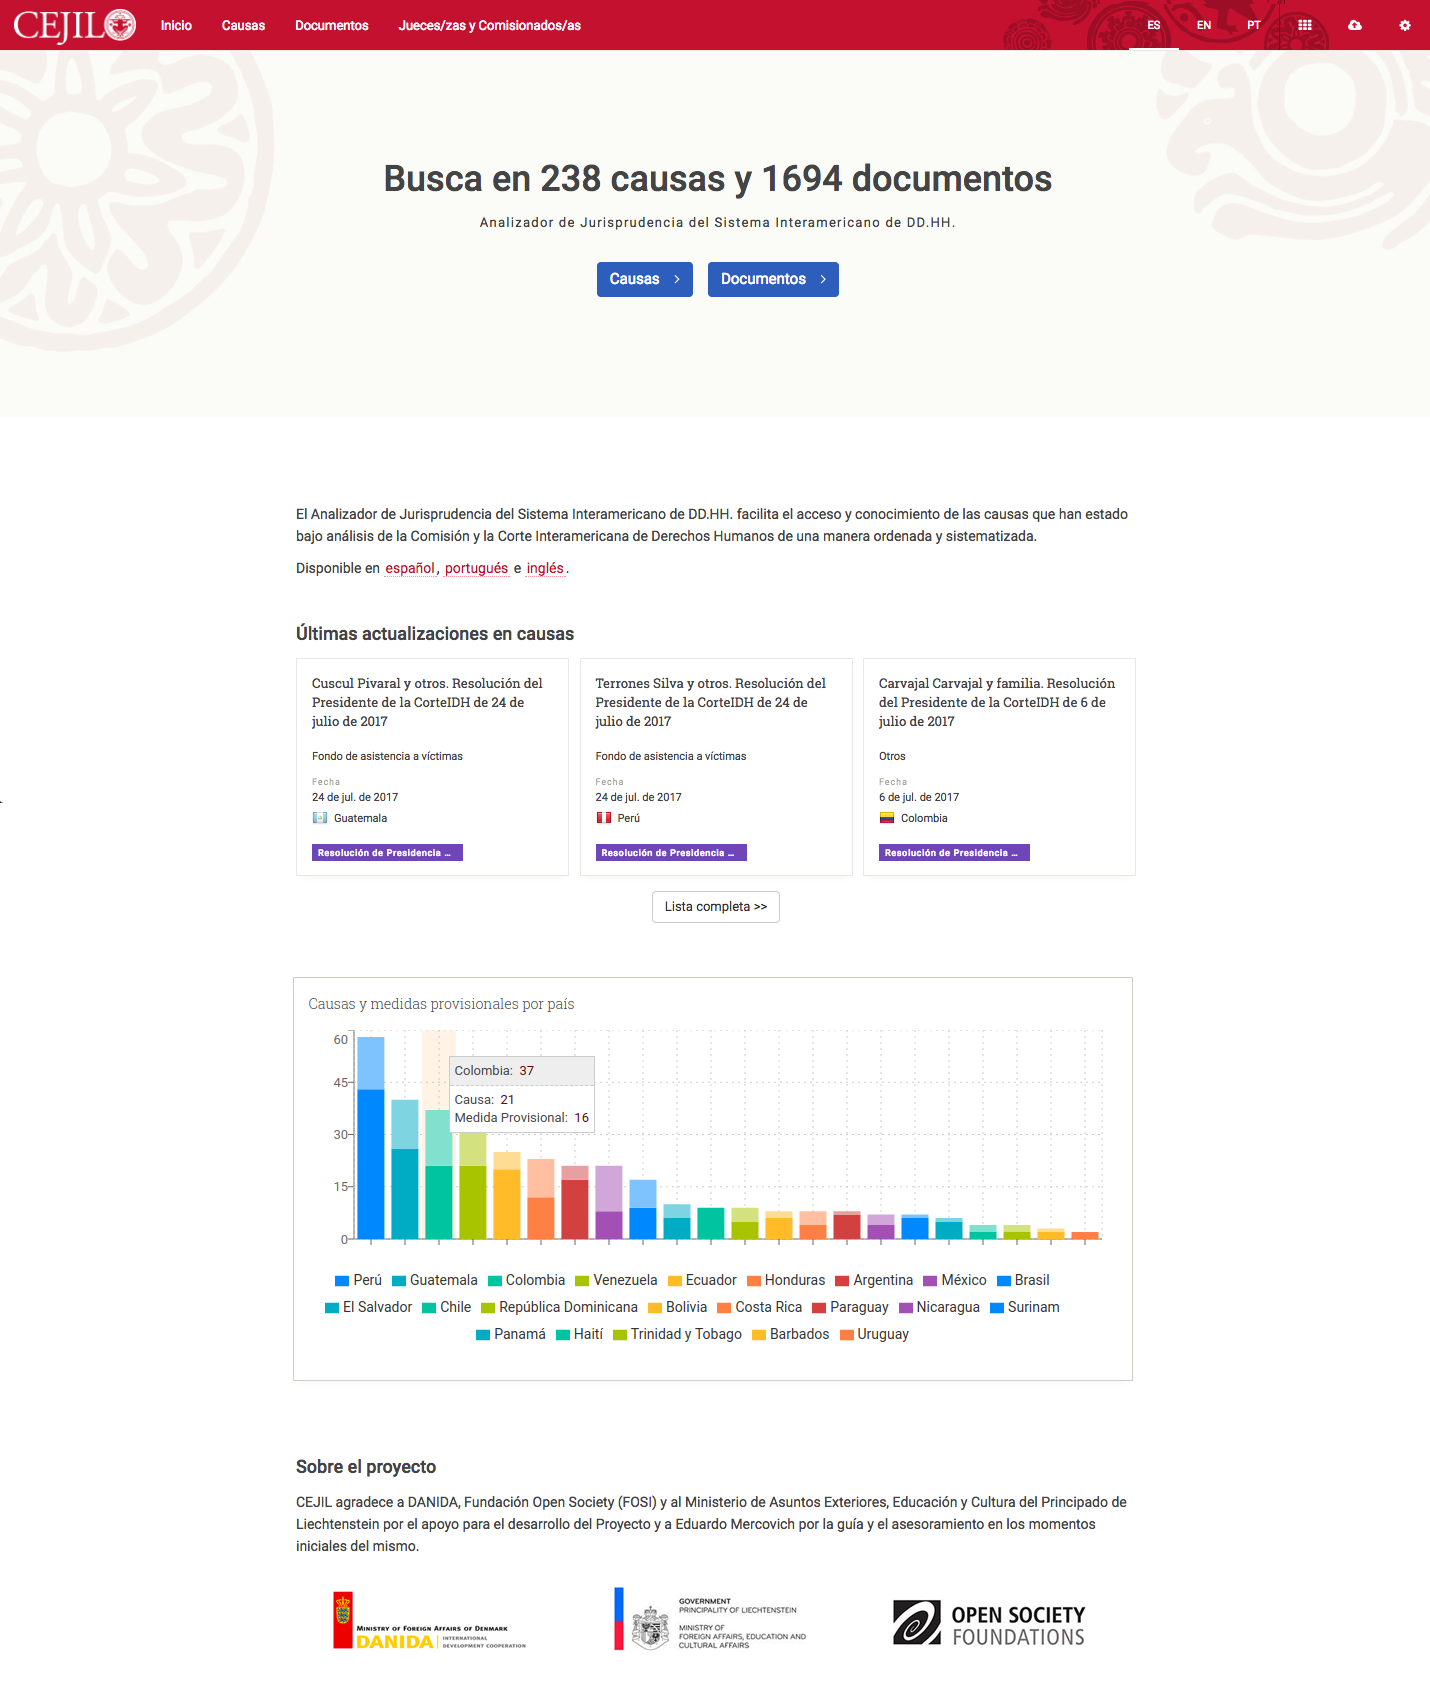Open the grid view icon in header

[x=1305, y=25]
